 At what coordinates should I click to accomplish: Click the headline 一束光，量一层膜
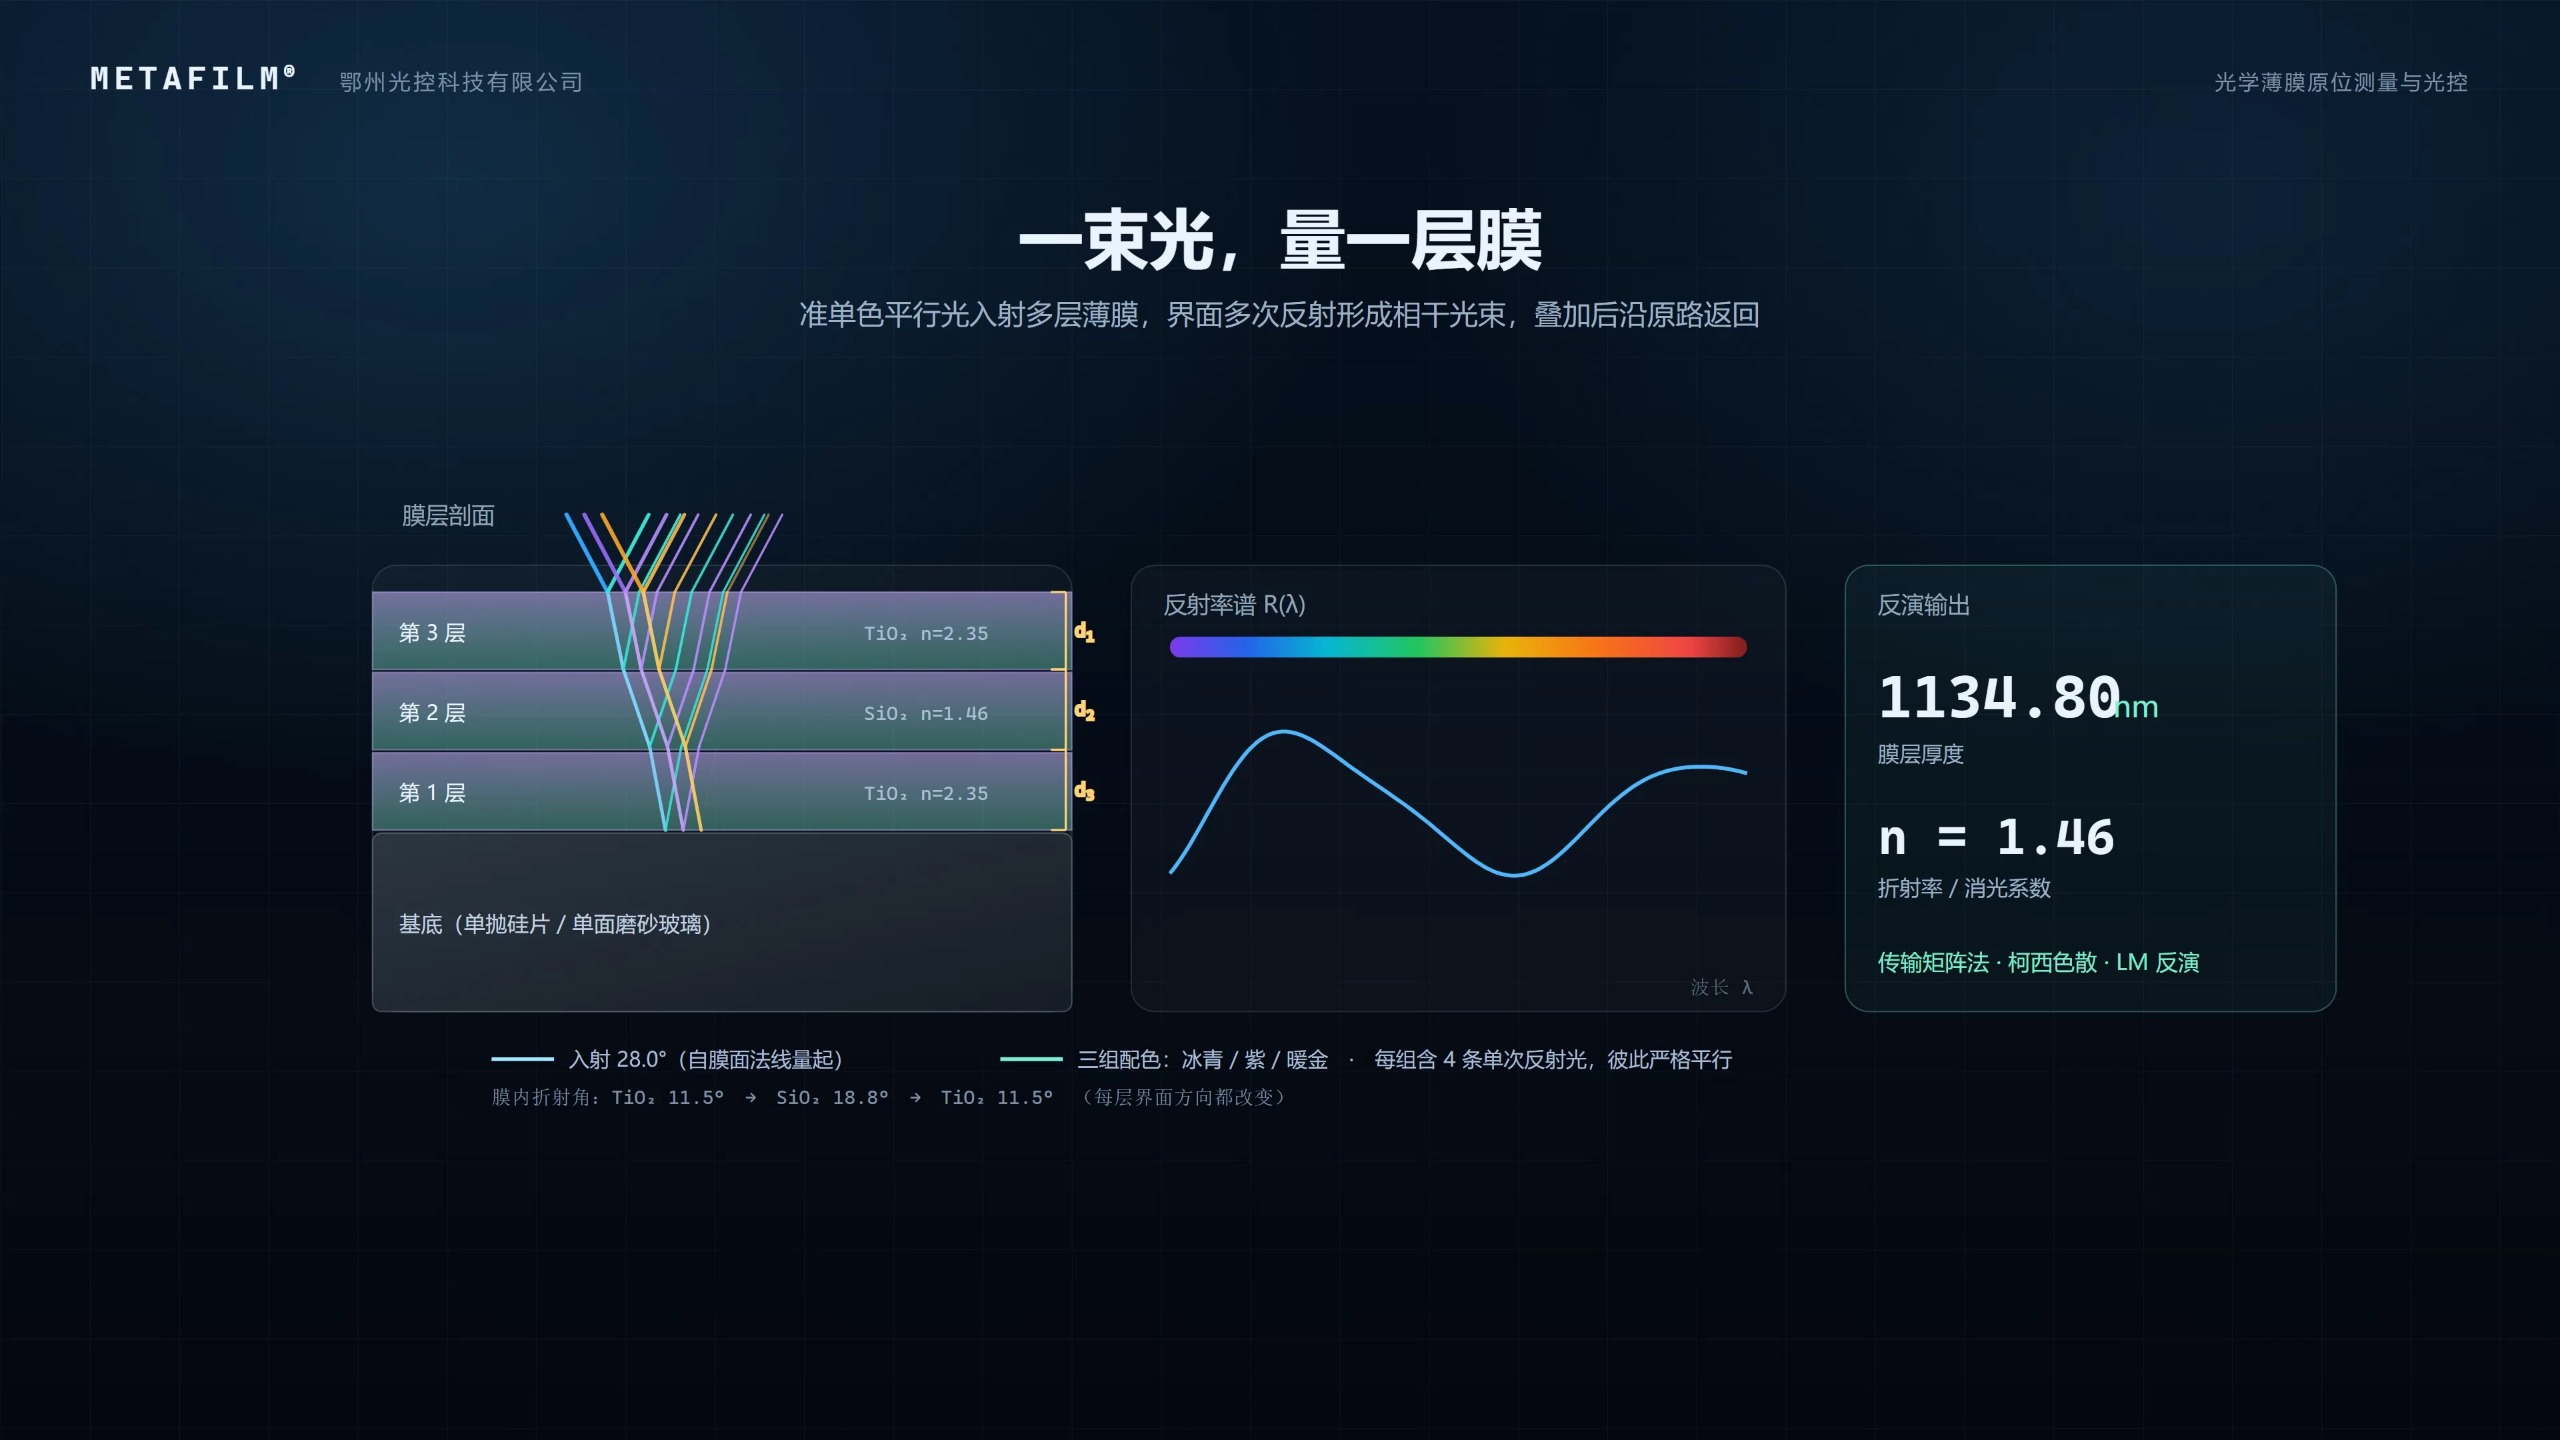[1280, 241]
